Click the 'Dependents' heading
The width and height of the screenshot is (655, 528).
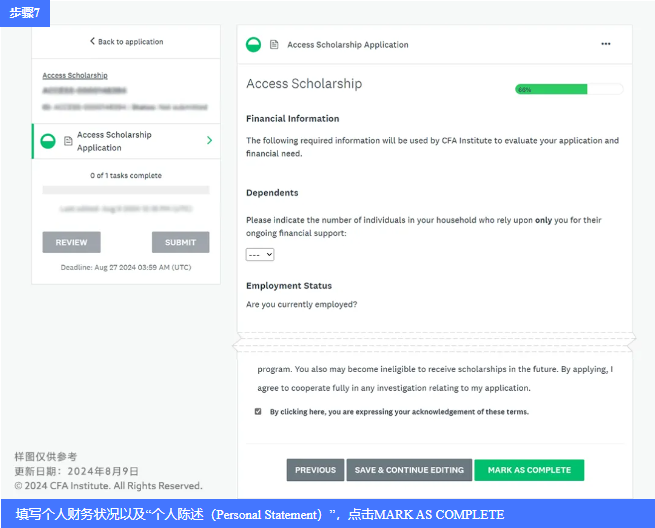tap(272, 193)
